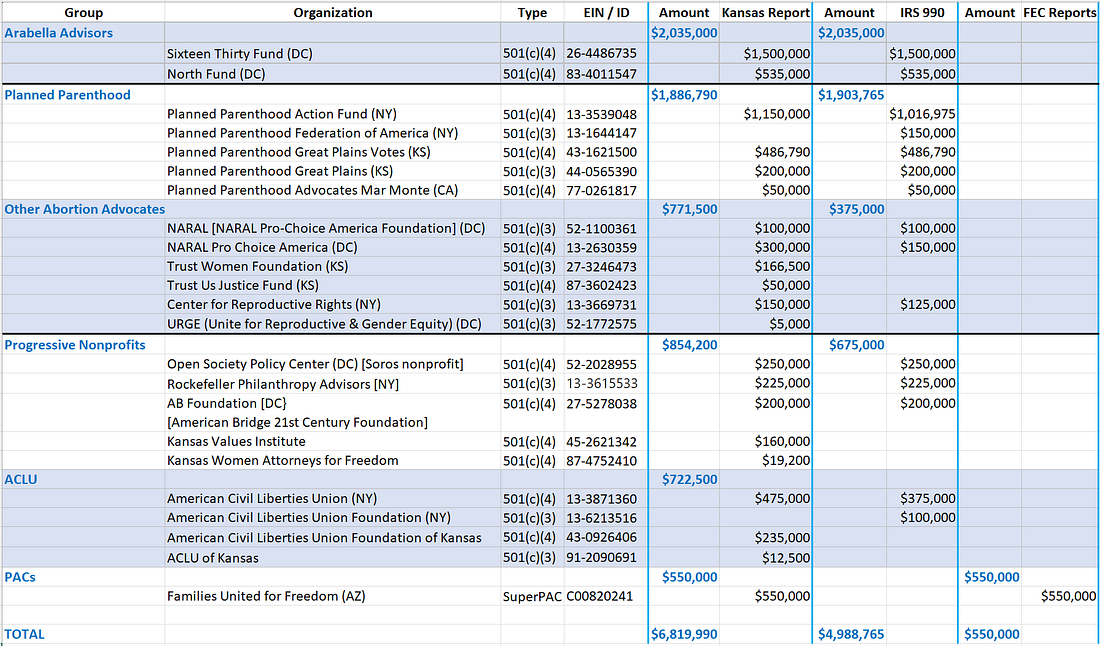Click the URGE organization cell

[x=333, y=324]
